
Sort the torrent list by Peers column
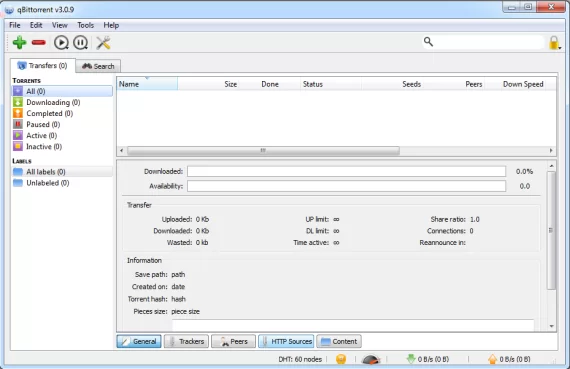click(454, 84)
